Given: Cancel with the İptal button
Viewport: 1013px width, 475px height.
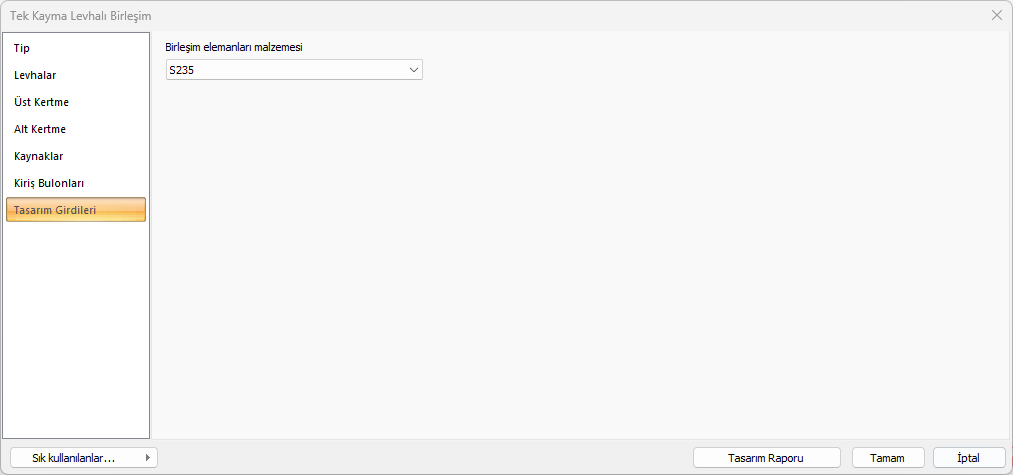Looking at the screenshot, I should [x=968, y=458].
